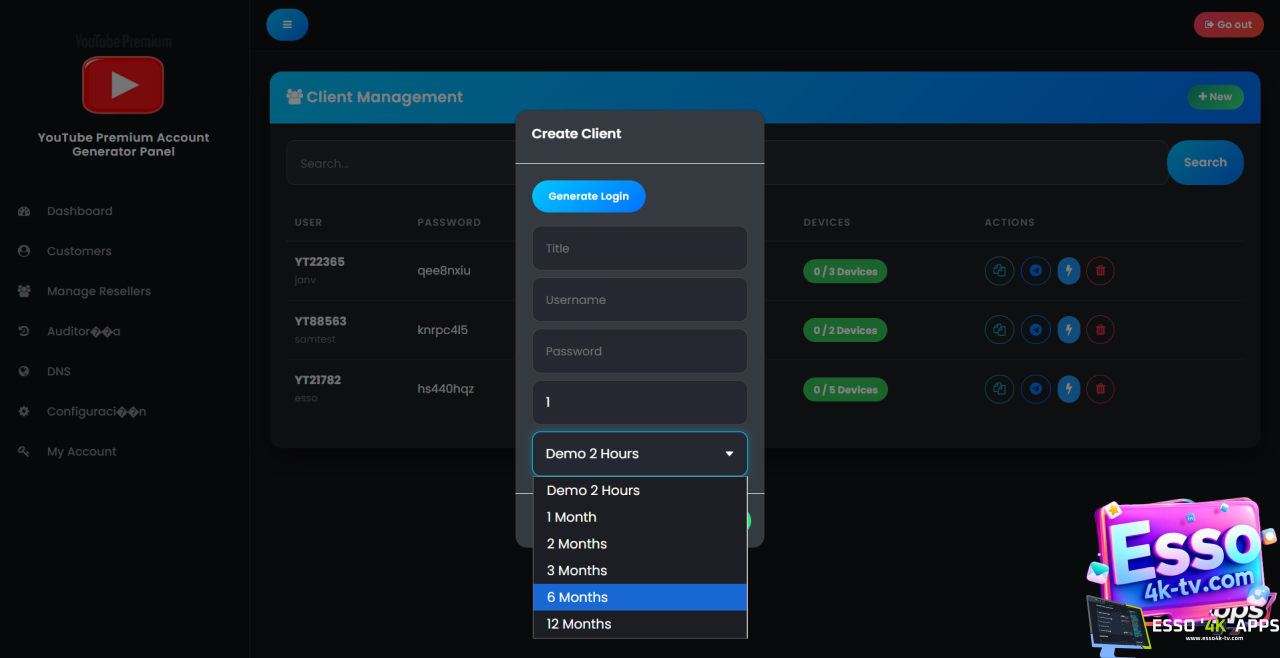Click the Telegram share icon for YT88563
1280x658 pixels.
1035,330
